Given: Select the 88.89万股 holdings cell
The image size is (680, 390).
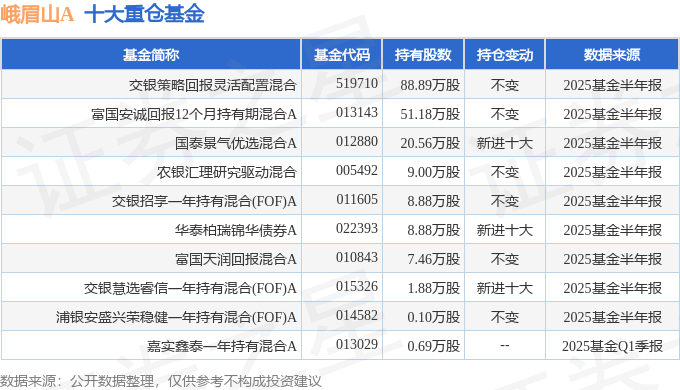Looking at the screenshot, I should [x=430, y=85].
